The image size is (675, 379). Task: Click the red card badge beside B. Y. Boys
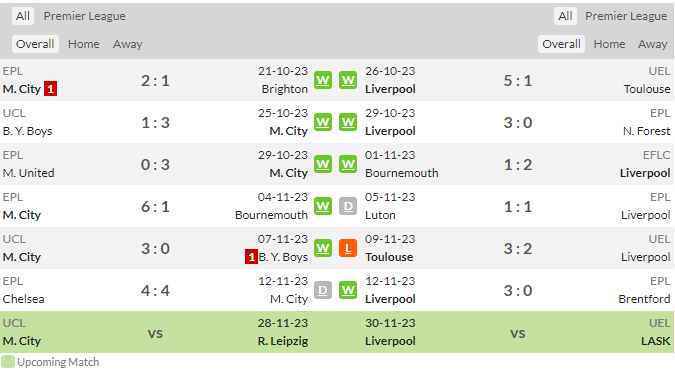(x=251, y=257)
